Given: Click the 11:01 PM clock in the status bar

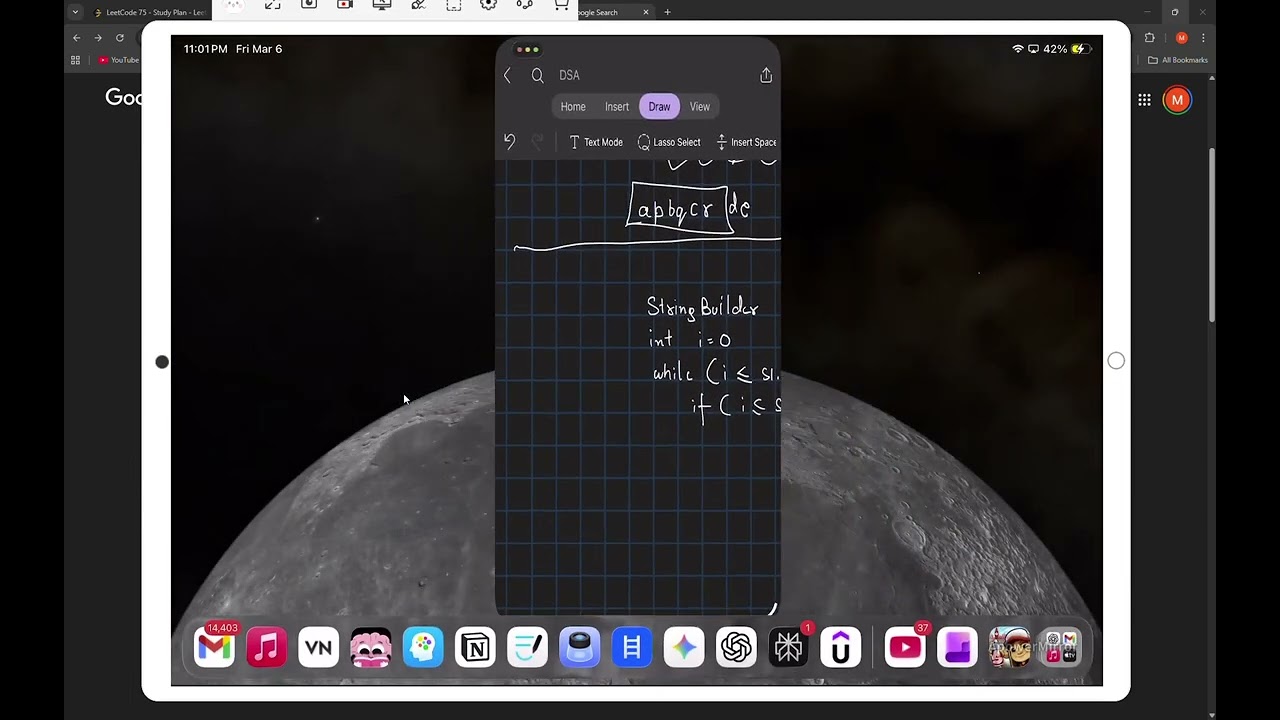Looking at the screenshot, I should (205, 49).
